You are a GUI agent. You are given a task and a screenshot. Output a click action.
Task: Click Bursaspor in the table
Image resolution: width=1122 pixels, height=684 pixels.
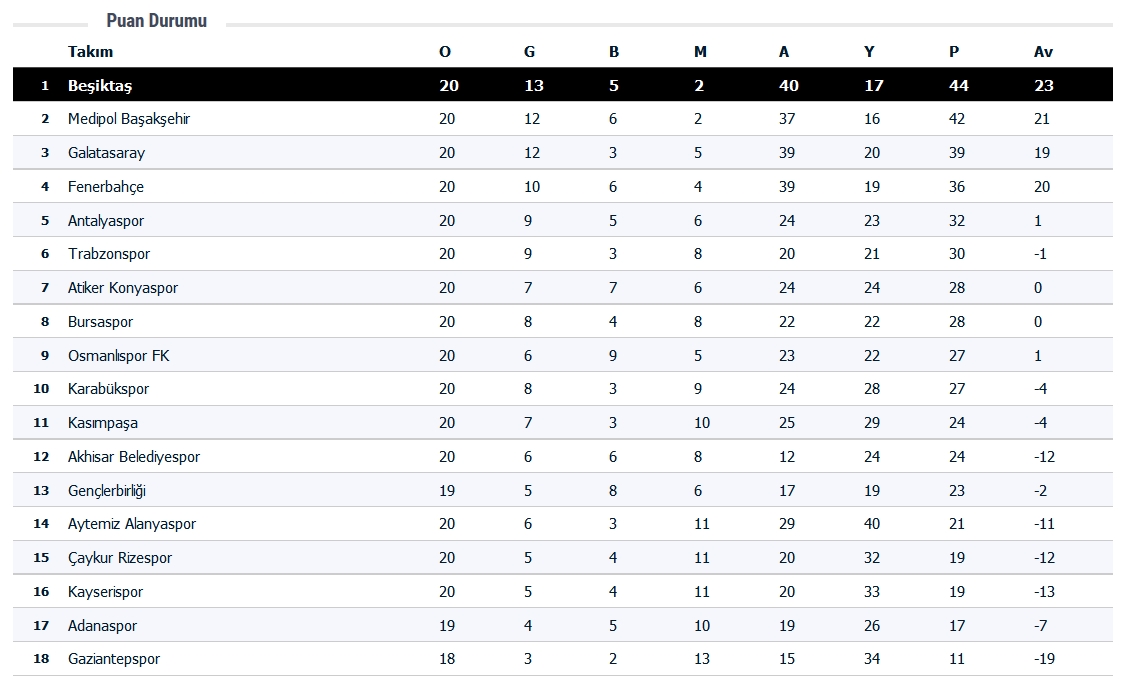point(100,322)
